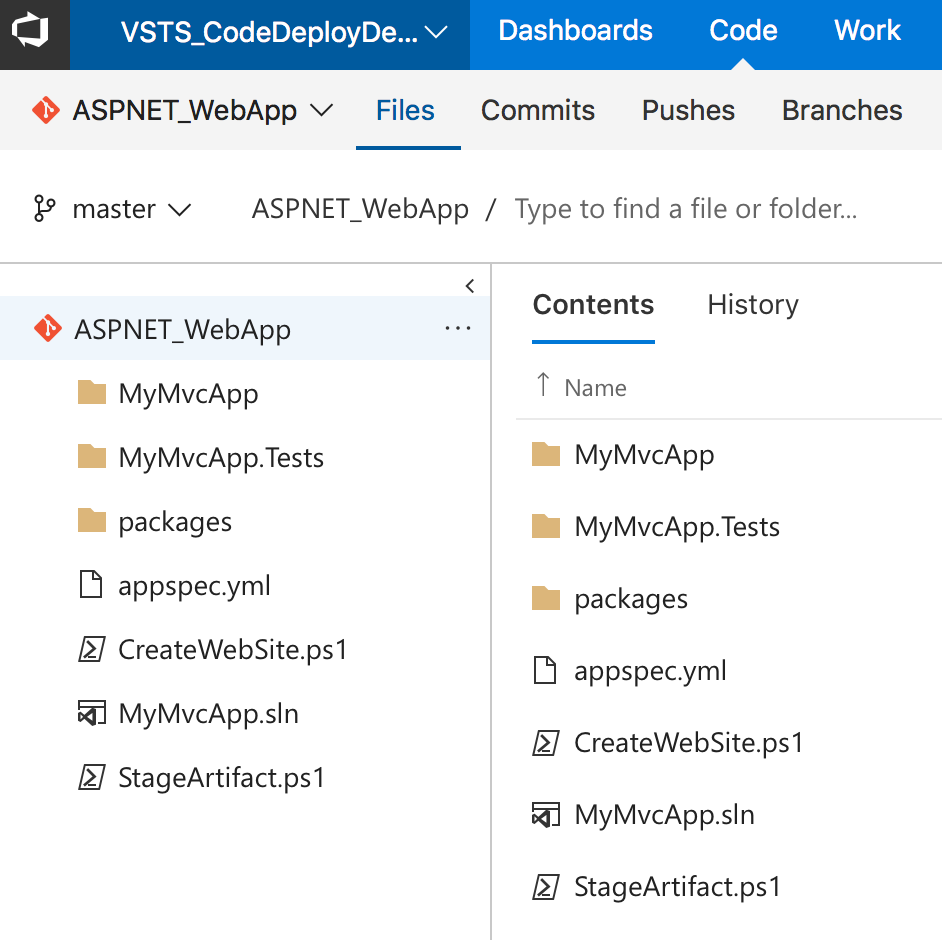Click the branch icon next to master

(x=44, y=209)
